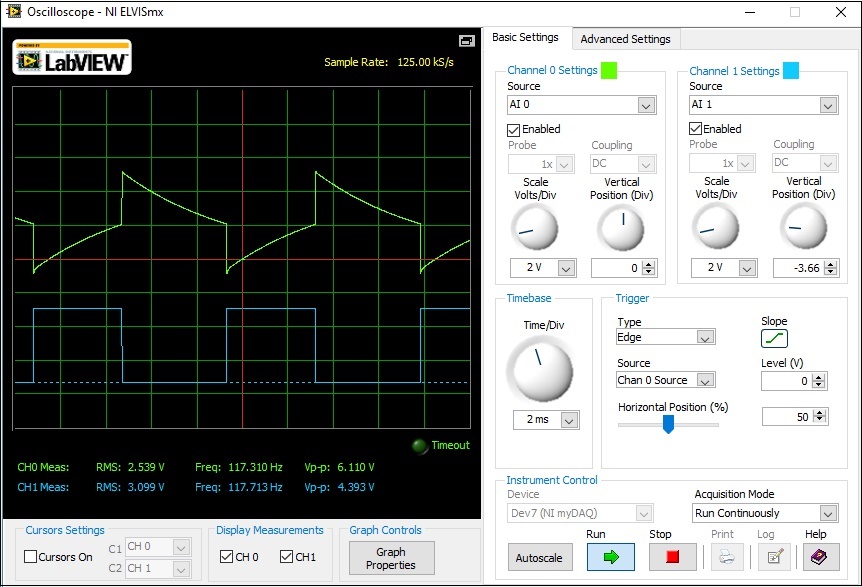Switch to the Advanced Settings tab
This screenshot has width=862, height=587.
point(625,39)
